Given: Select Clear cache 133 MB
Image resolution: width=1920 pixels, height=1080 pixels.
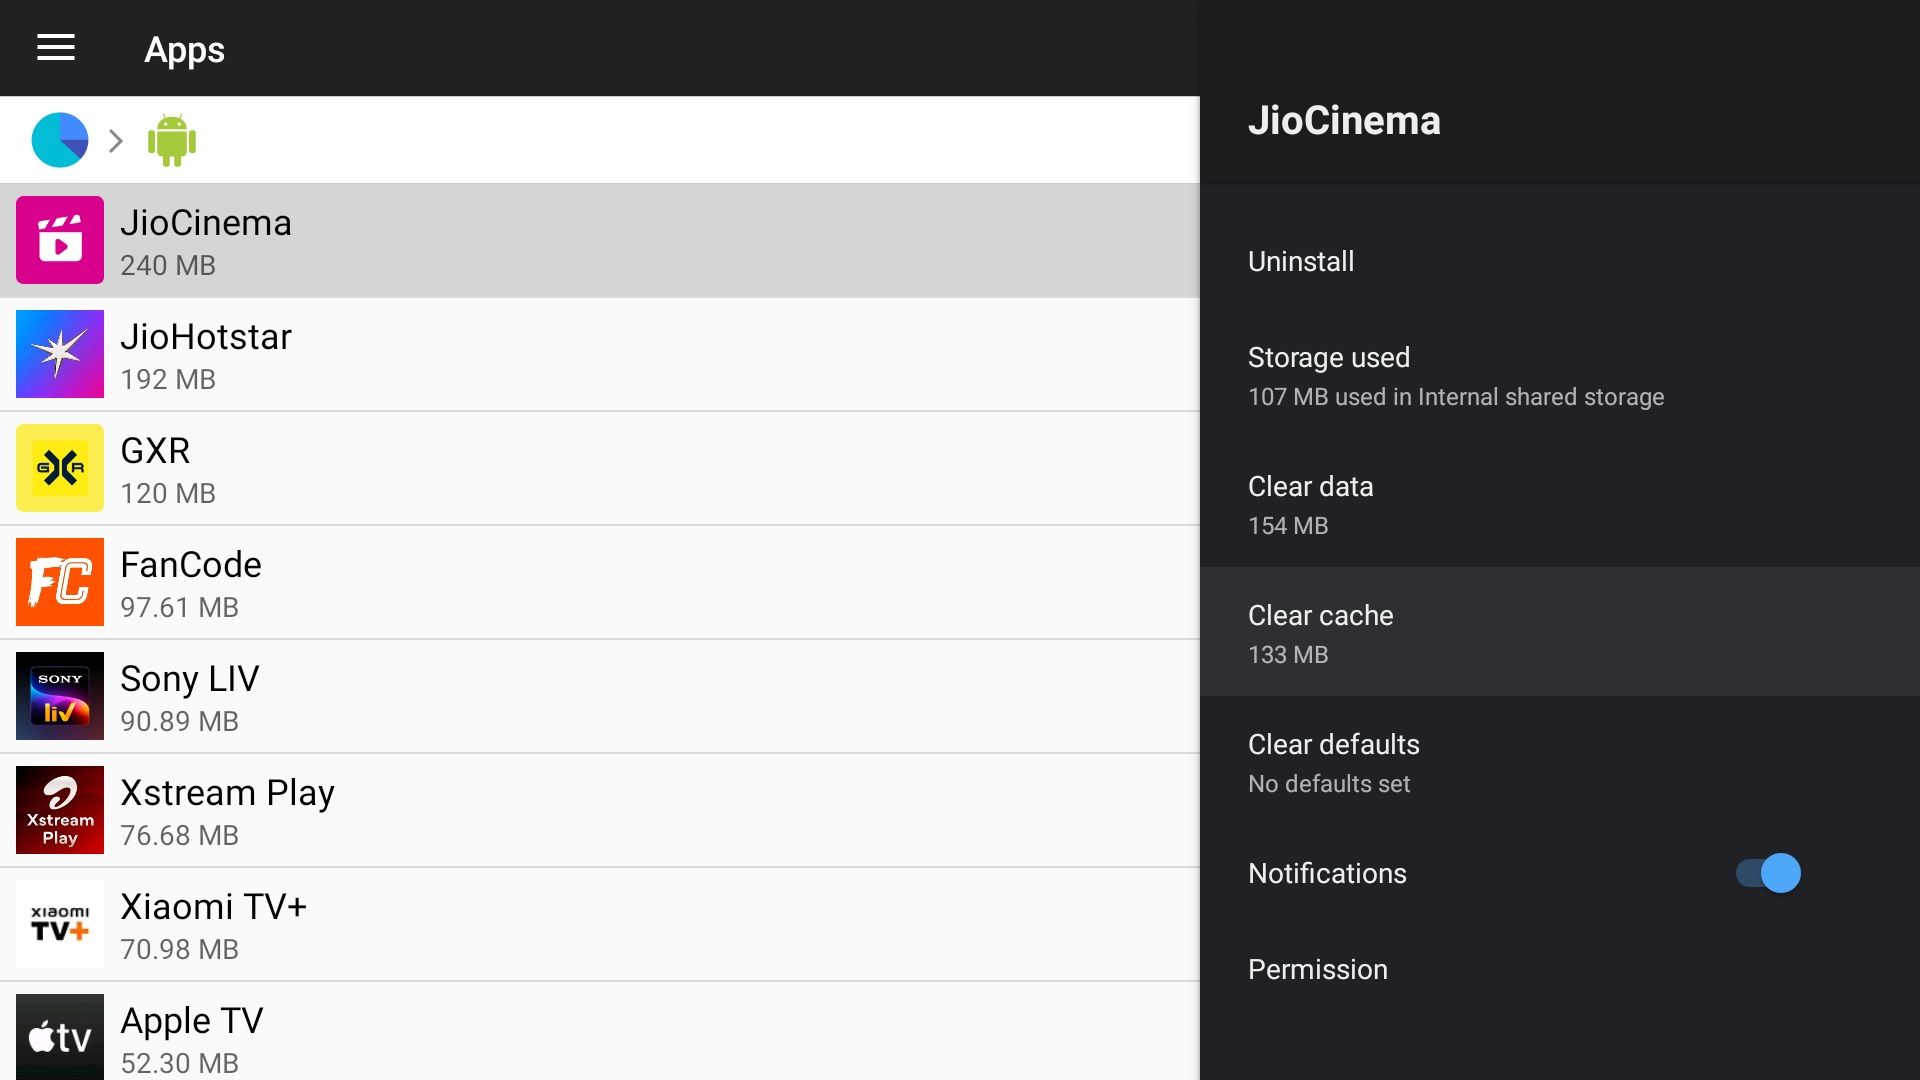Looking at the screenshot, I should click(x=1560, y=632).
